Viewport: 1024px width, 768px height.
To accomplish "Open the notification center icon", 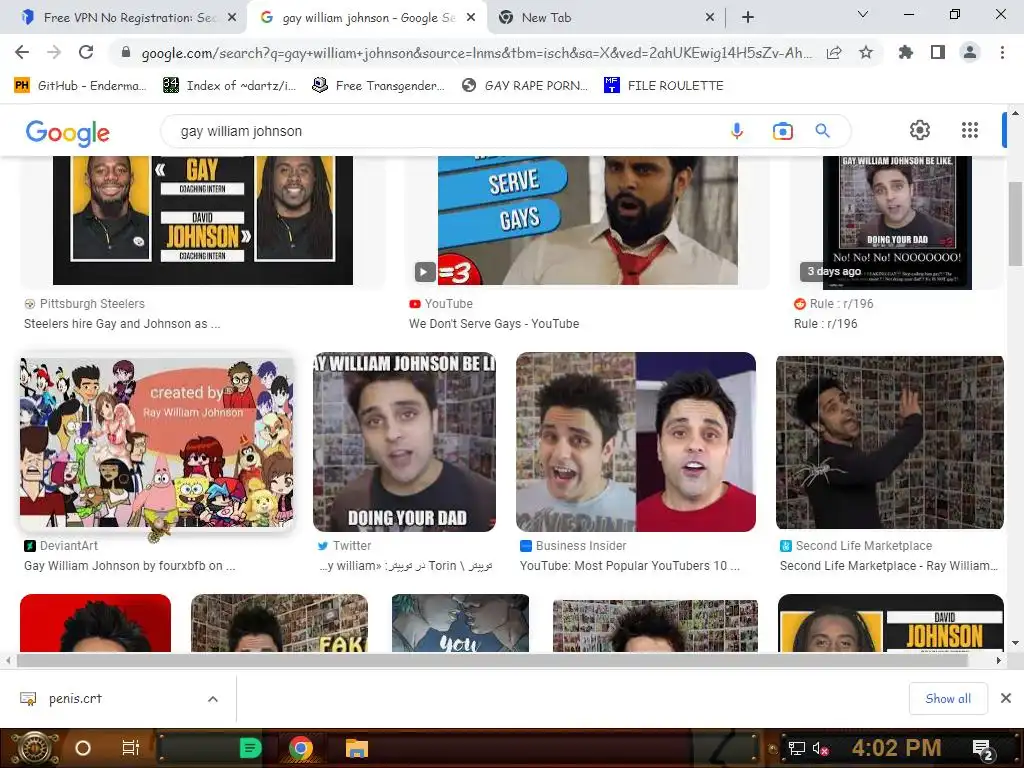I will click(982, 749).
